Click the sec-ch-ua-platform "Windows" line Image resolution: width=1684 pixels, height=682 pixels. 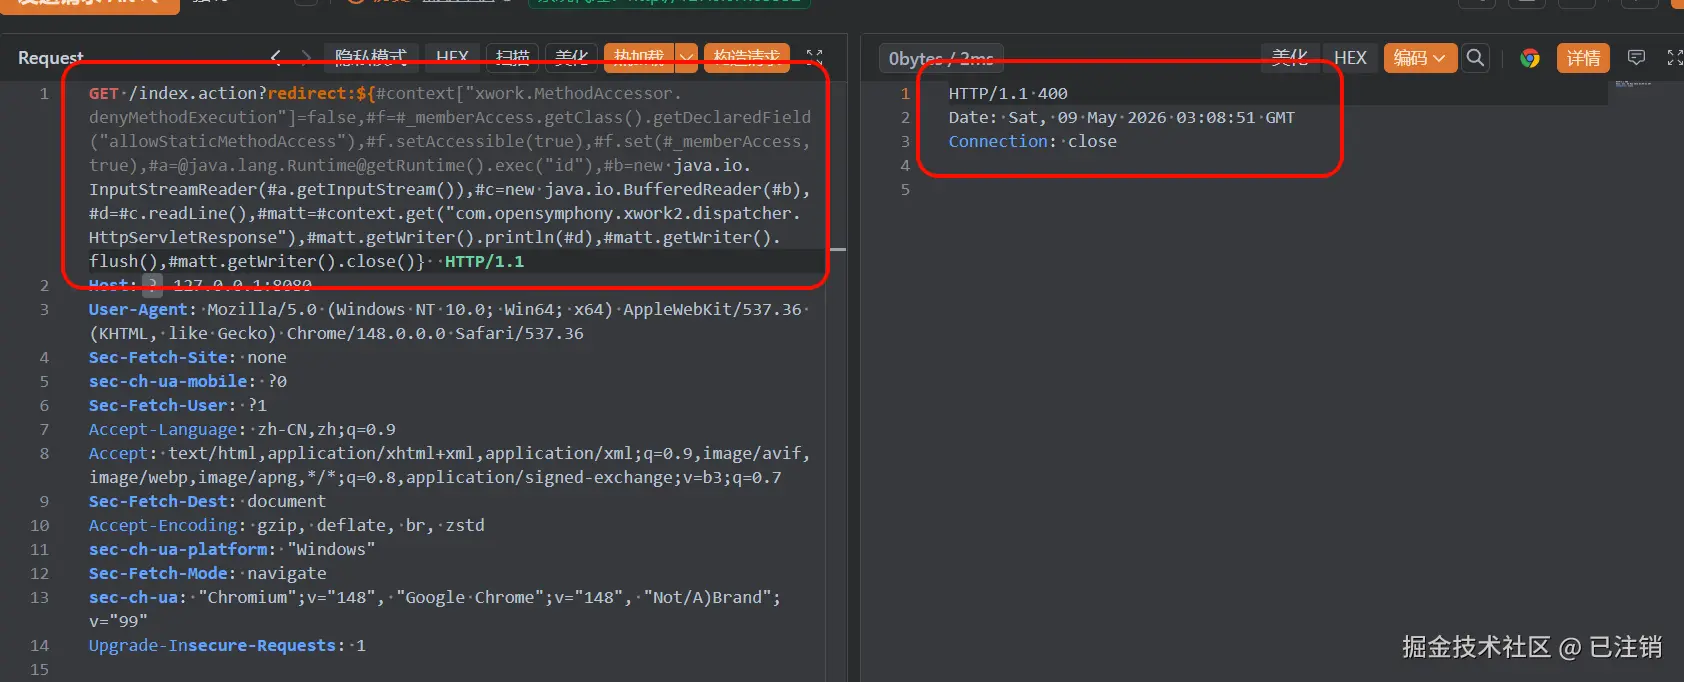pyautogui.click(x=232, y=549)
